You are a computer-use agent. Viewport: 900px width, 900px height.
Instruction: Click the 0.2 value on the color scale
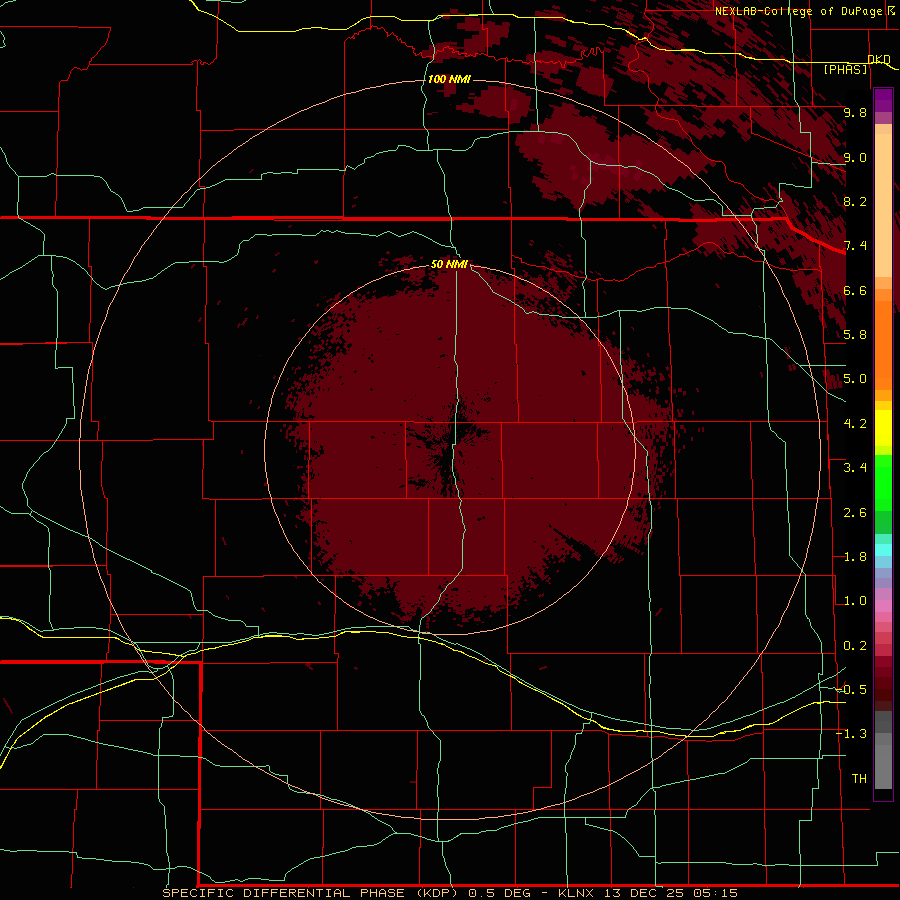click(855, 646)
